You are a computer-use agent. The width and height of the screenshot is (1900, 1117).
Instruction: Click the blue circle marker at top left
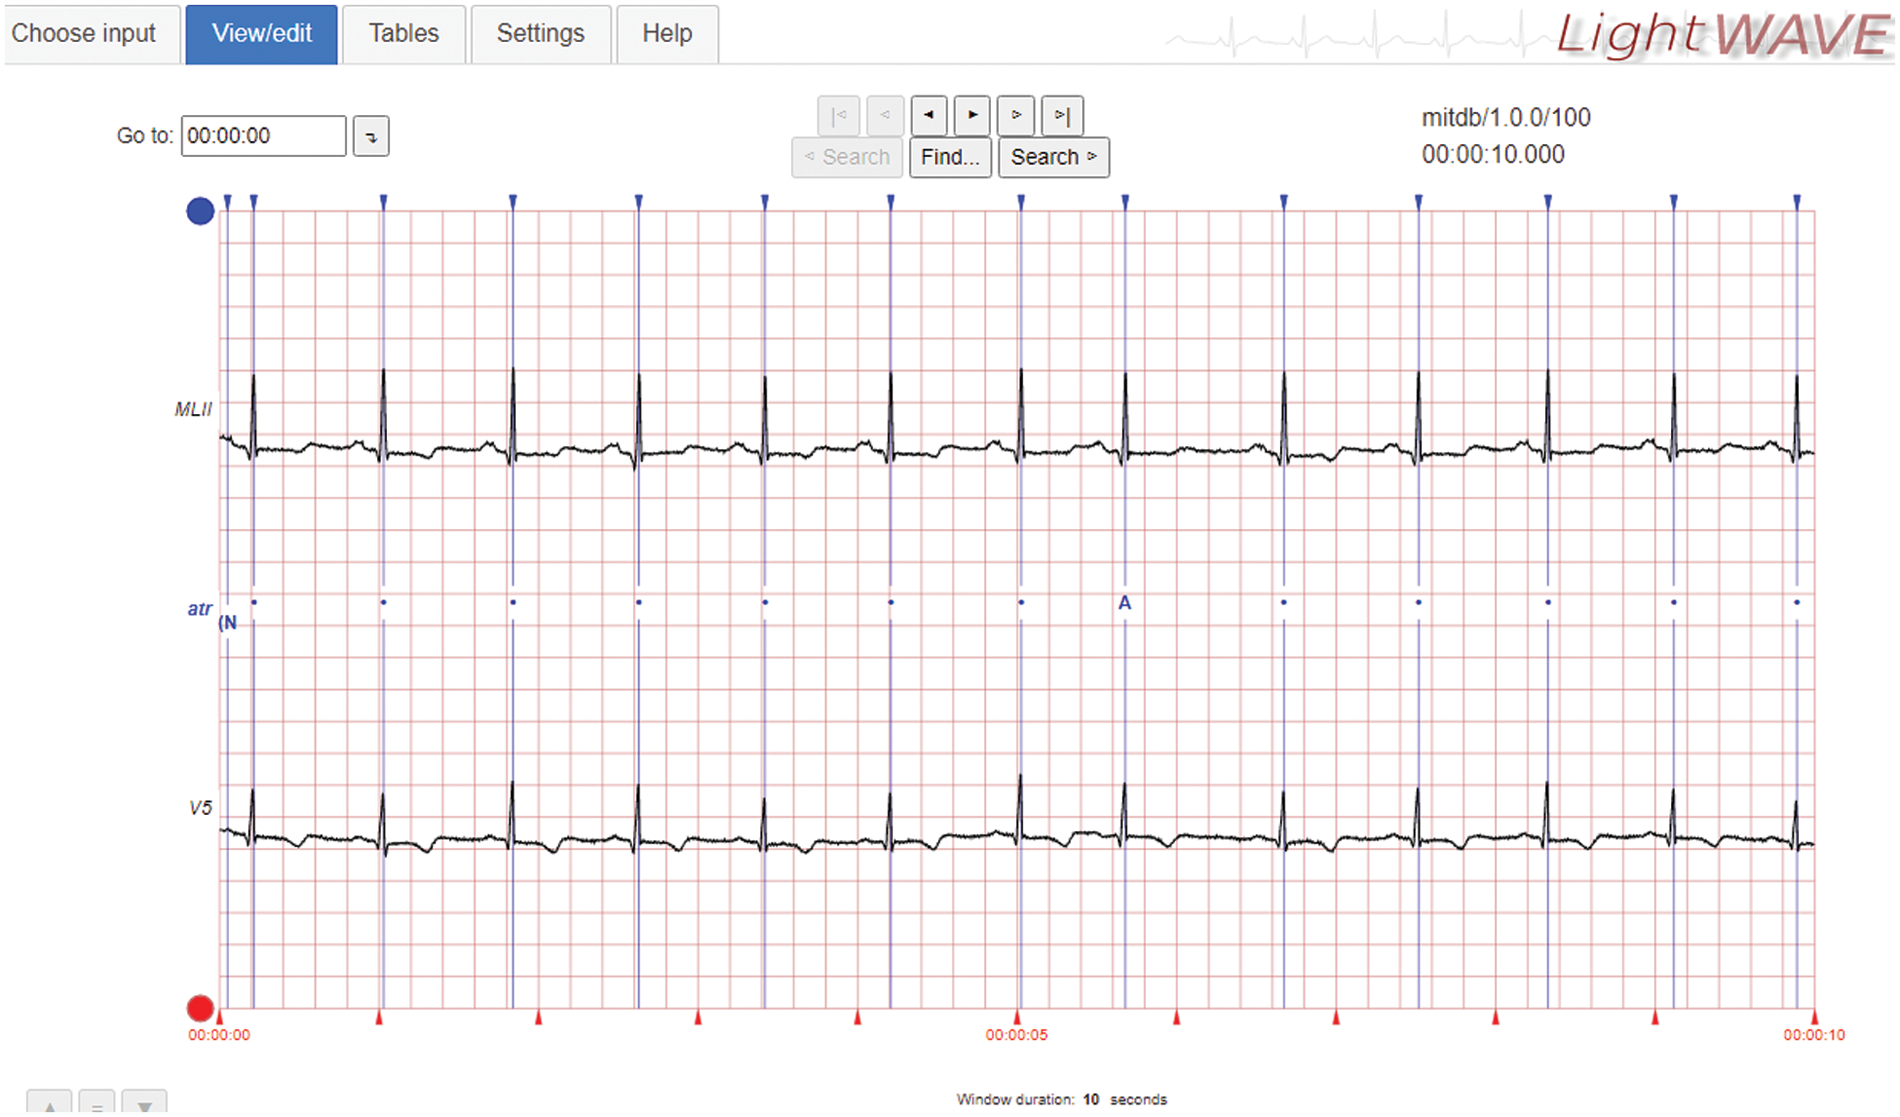coord(200,211)
